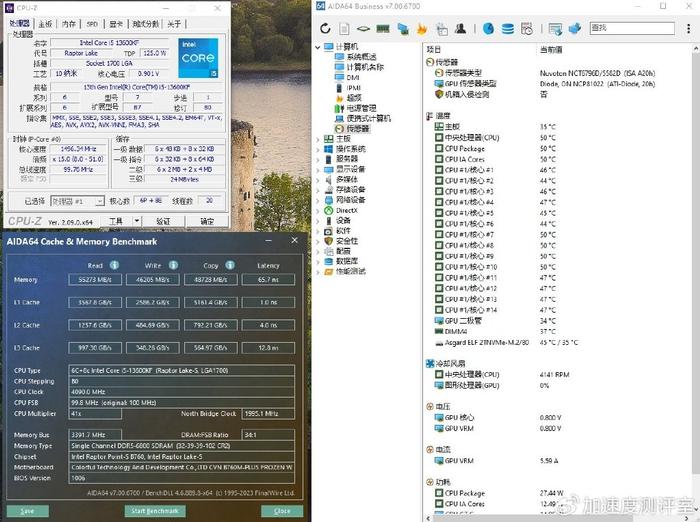The image size is (700, 522).
Task: Click the networked computers toolbar icon
Action: (403, 29)
